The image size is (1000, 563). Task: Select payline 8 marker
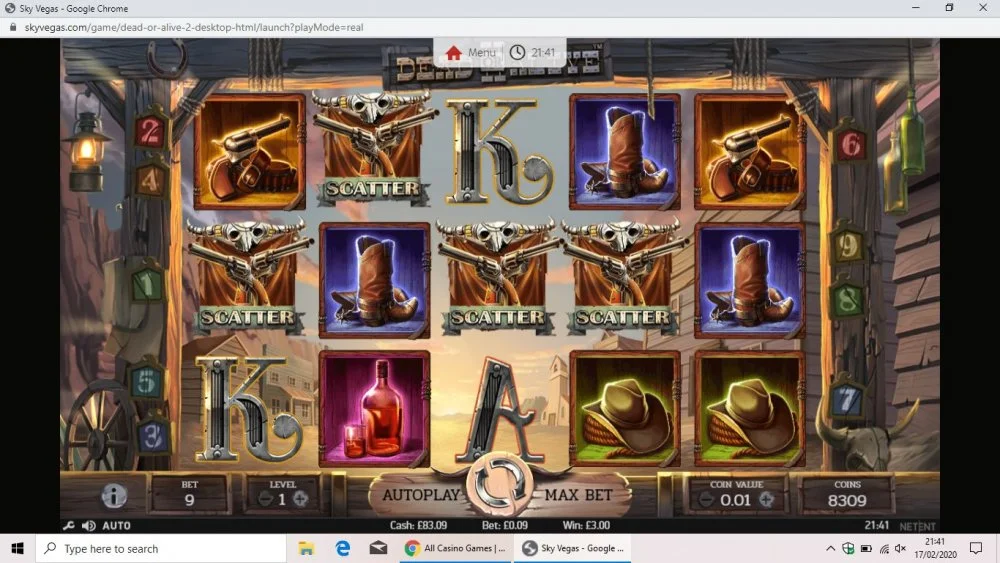847,298
